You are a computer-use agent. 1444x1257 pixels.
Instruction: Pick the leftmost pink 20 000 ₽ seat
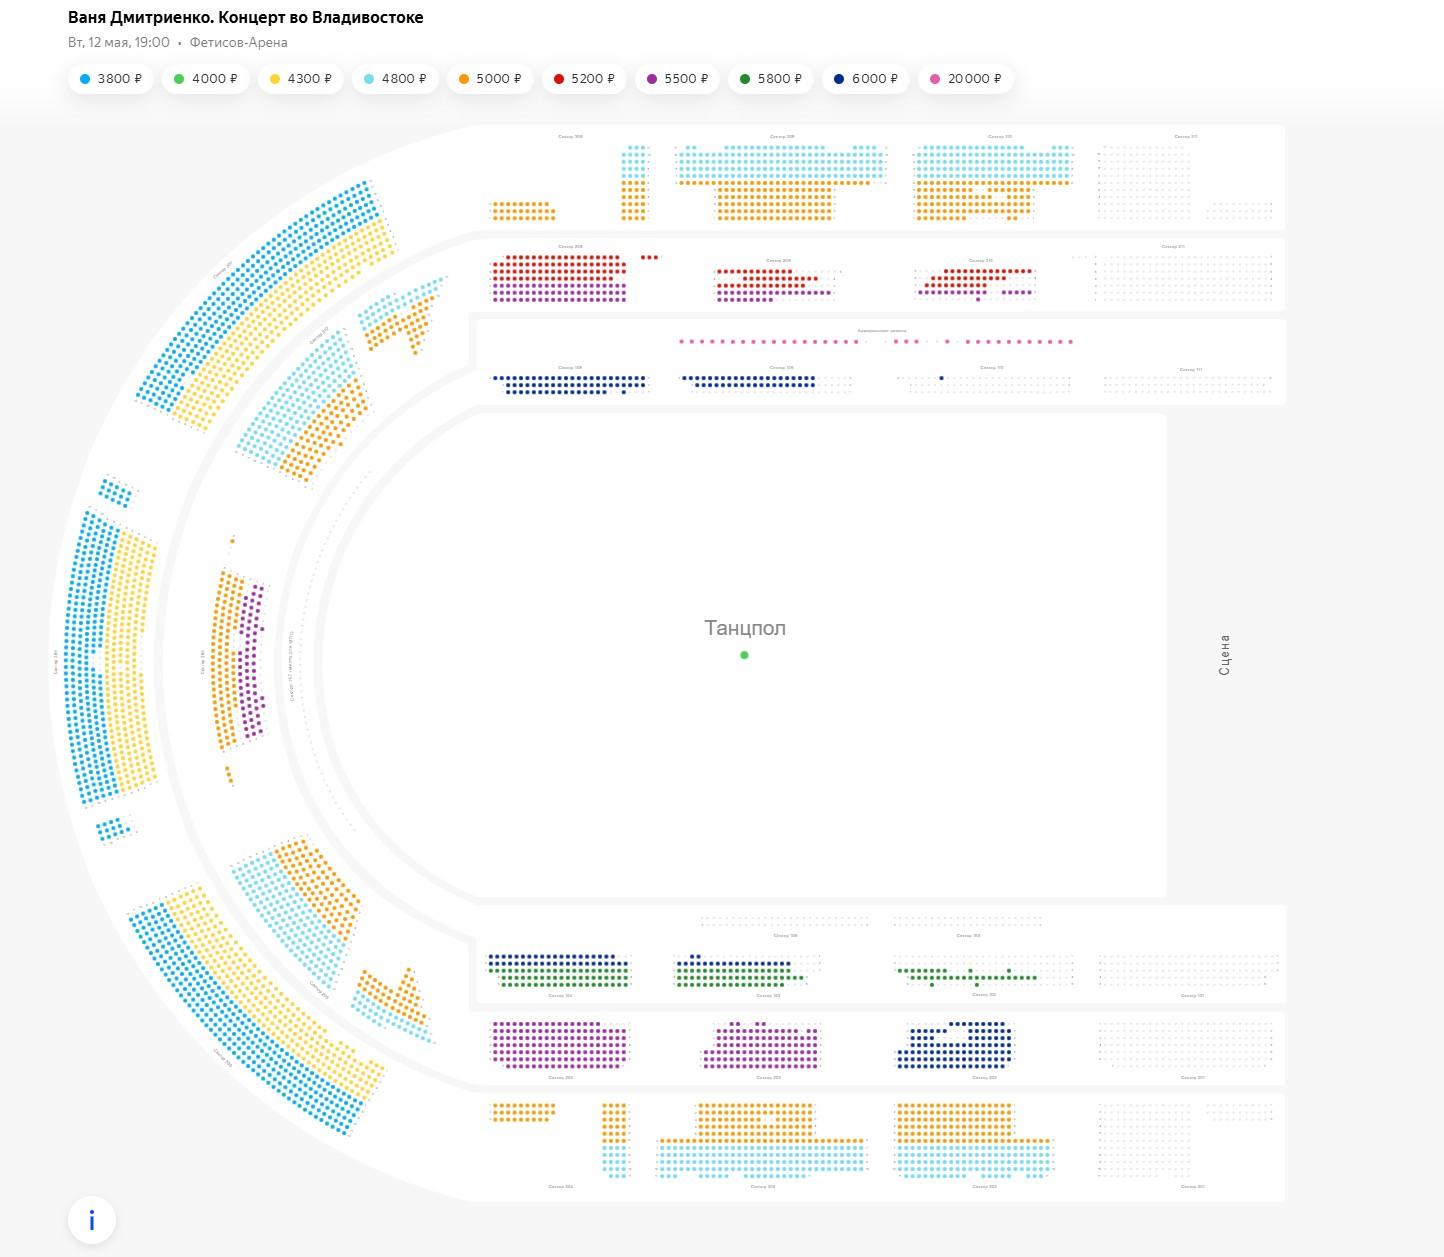pyautogui.click(x=681, y=342)
